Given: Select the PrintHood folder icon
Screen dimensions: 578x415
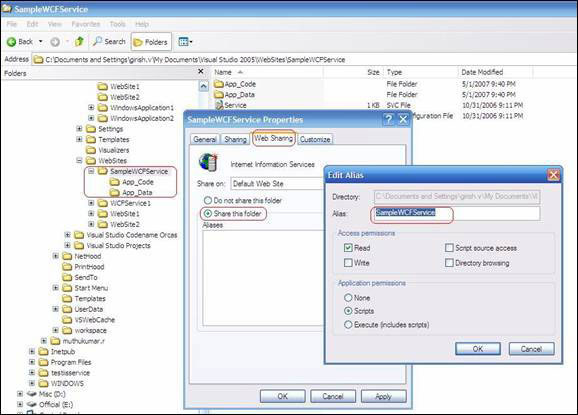Looking at the screenshot, I should 67,267.
